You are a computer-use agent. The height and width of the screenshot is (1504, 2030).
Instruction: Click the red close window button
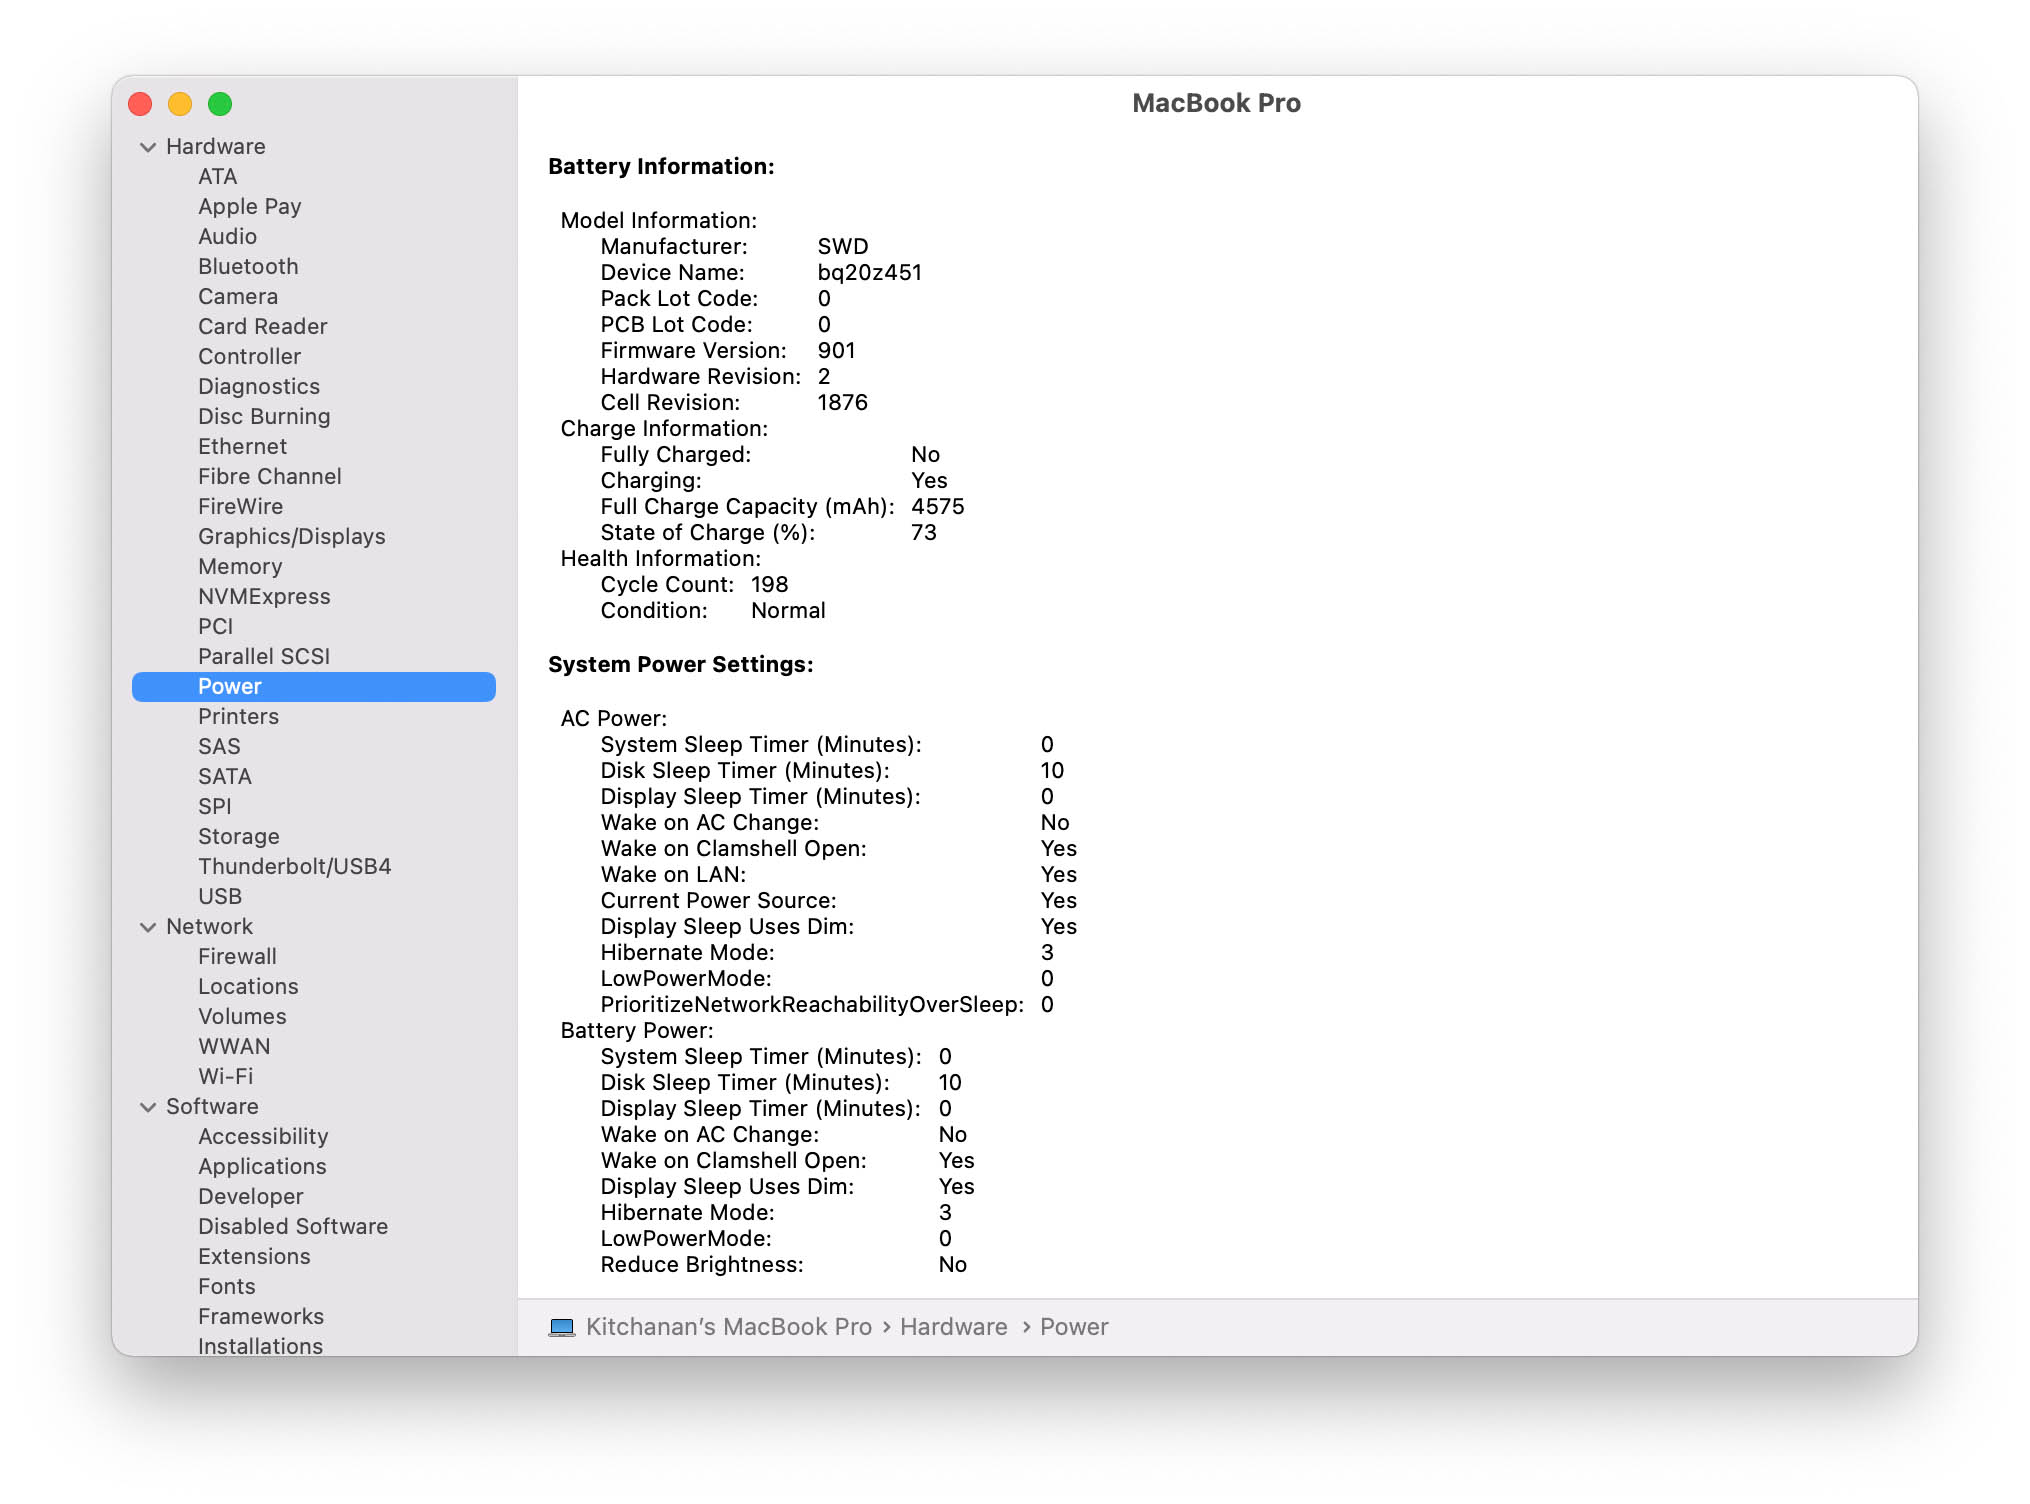tap(140, 104)
